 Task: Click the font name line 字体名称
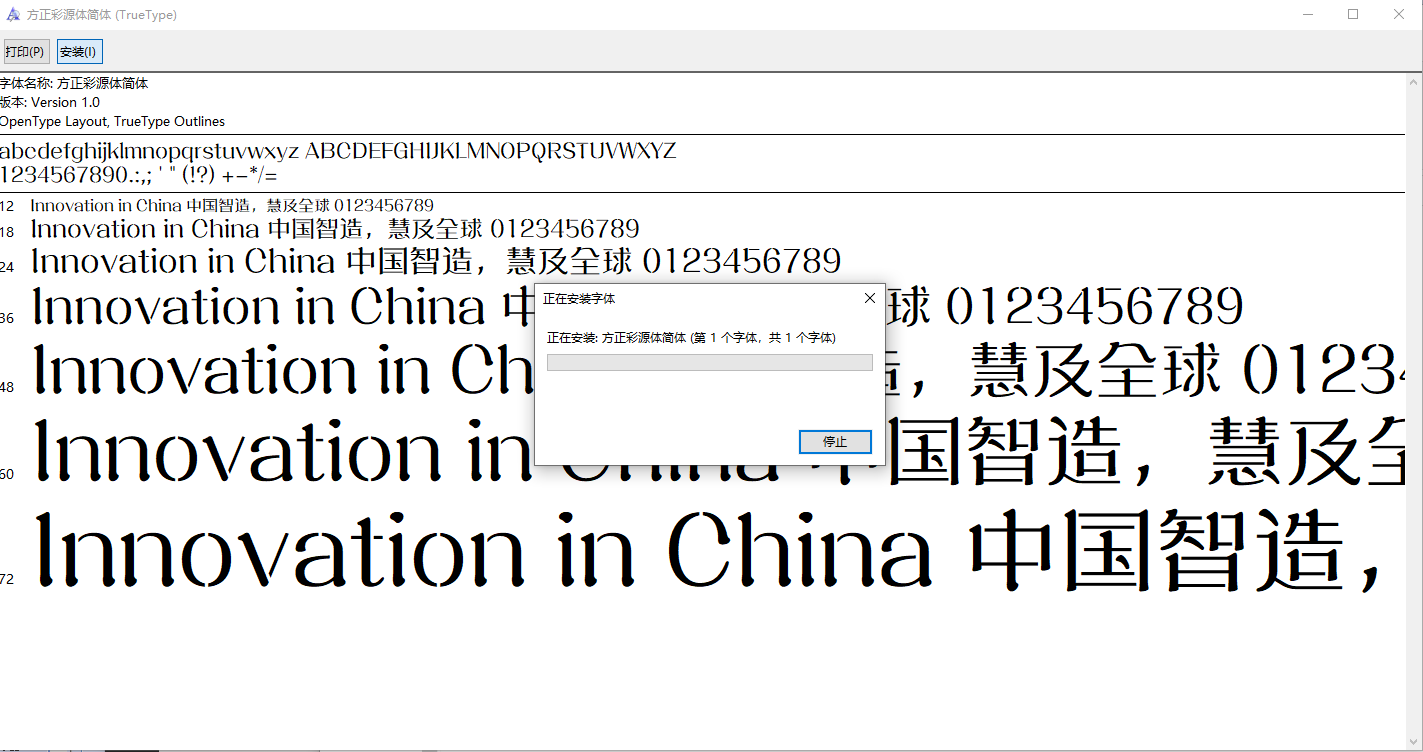click(74, 83)
